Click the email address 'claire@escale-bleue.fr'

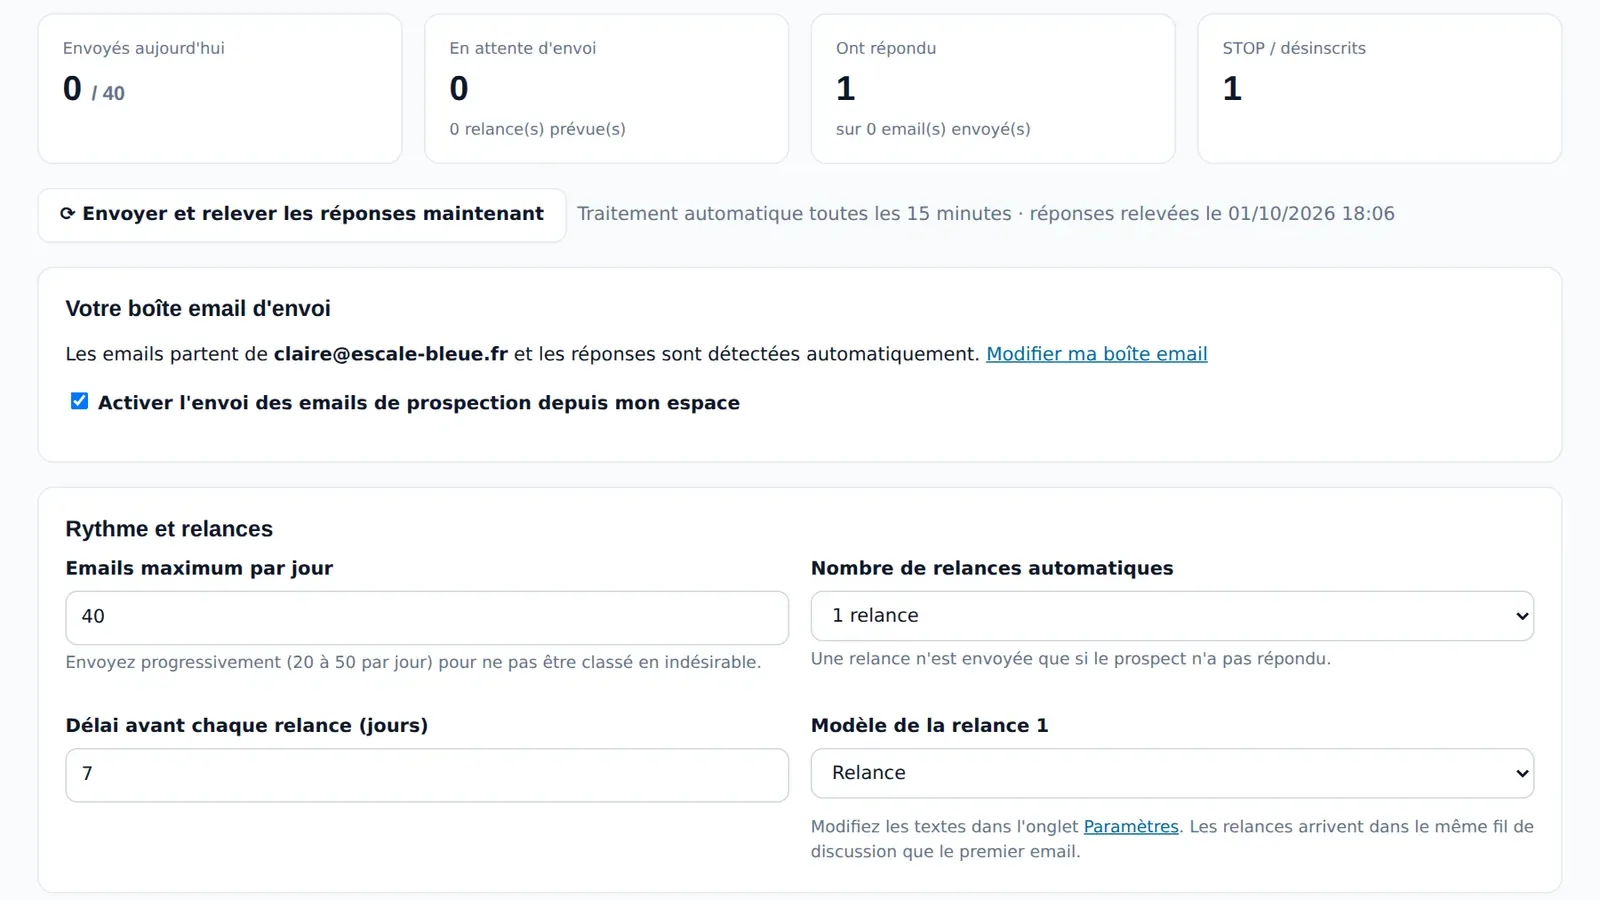coord(391,354)
